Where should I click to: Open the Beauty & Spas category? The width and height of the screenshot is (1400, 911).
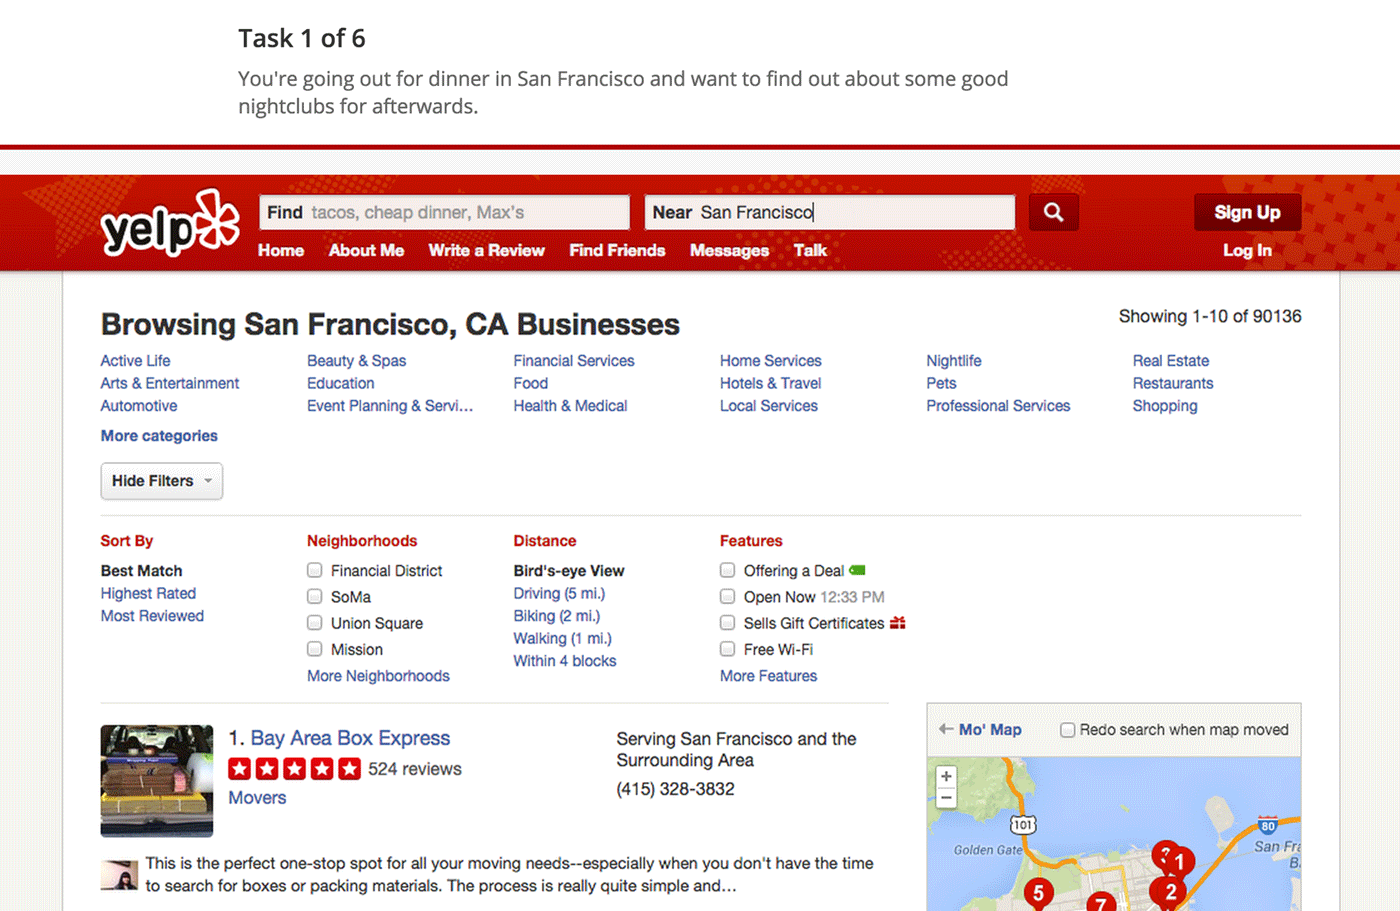(x=356, y=361)
